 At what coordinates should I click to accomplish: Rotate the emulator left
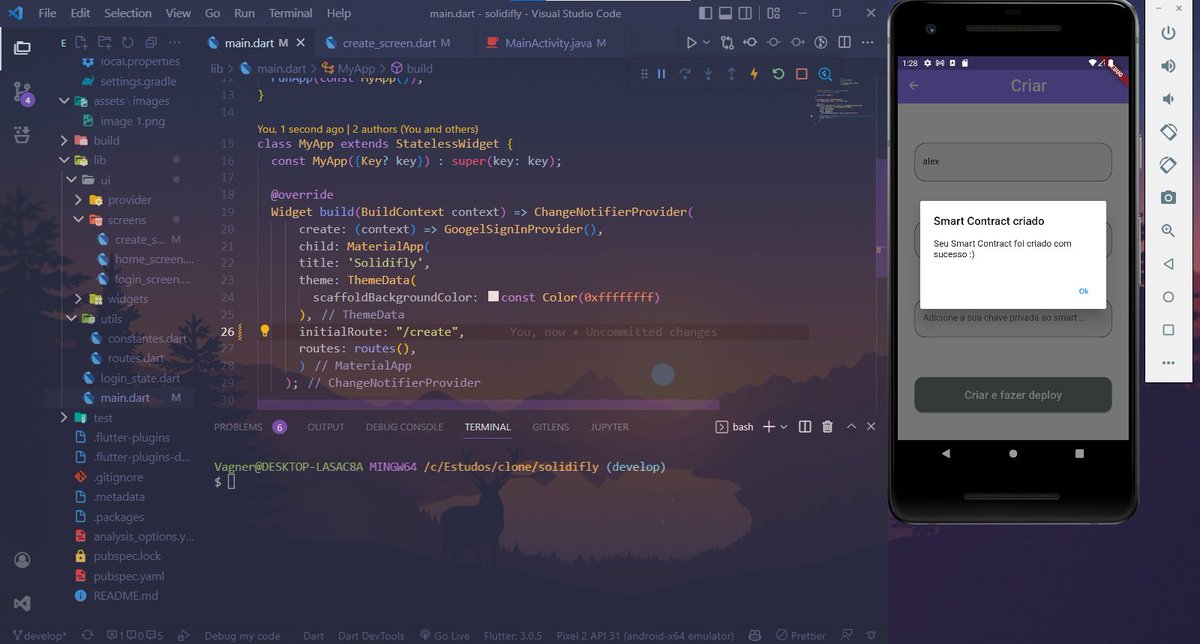(1168, 132)
